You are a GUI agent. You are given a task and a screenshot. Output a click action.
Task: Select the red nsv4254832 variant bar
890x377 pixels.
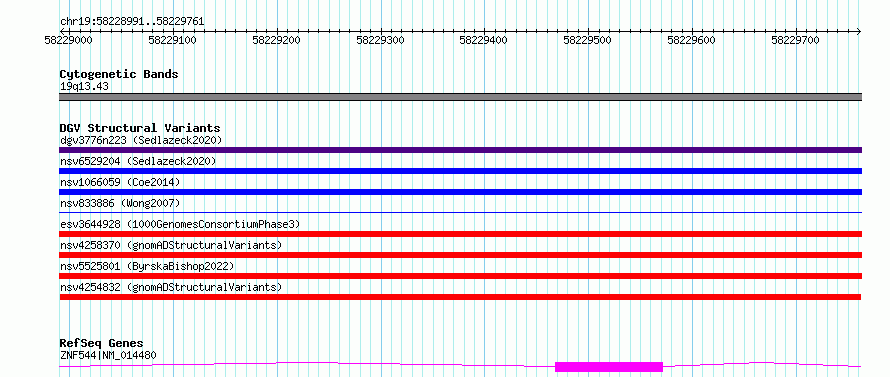click(x=460, y=297)
